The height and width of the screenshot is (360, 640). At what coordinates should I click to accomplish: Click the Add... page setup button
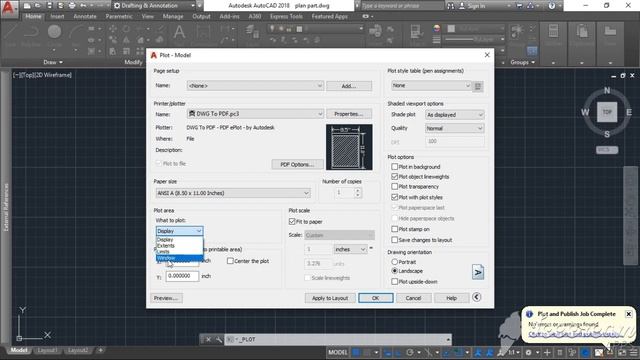point(349,86)
